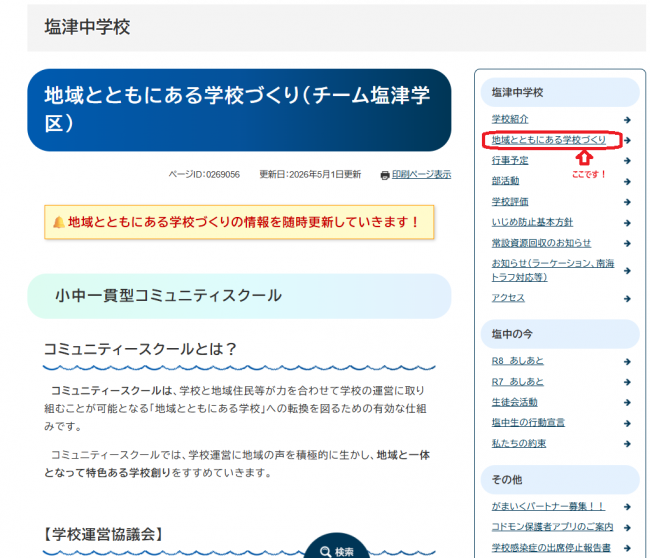Click 更新日:2026年5月1日更新 text

coord(310,175)
